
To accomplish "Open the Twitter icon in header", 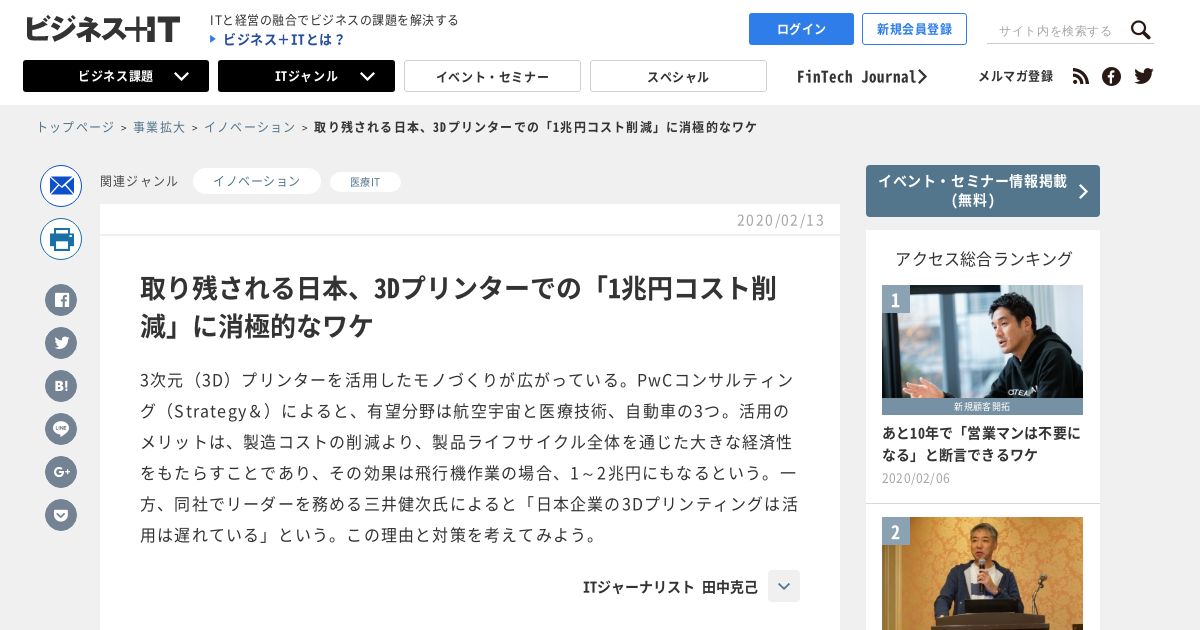I will click(x=1144, y=76).
